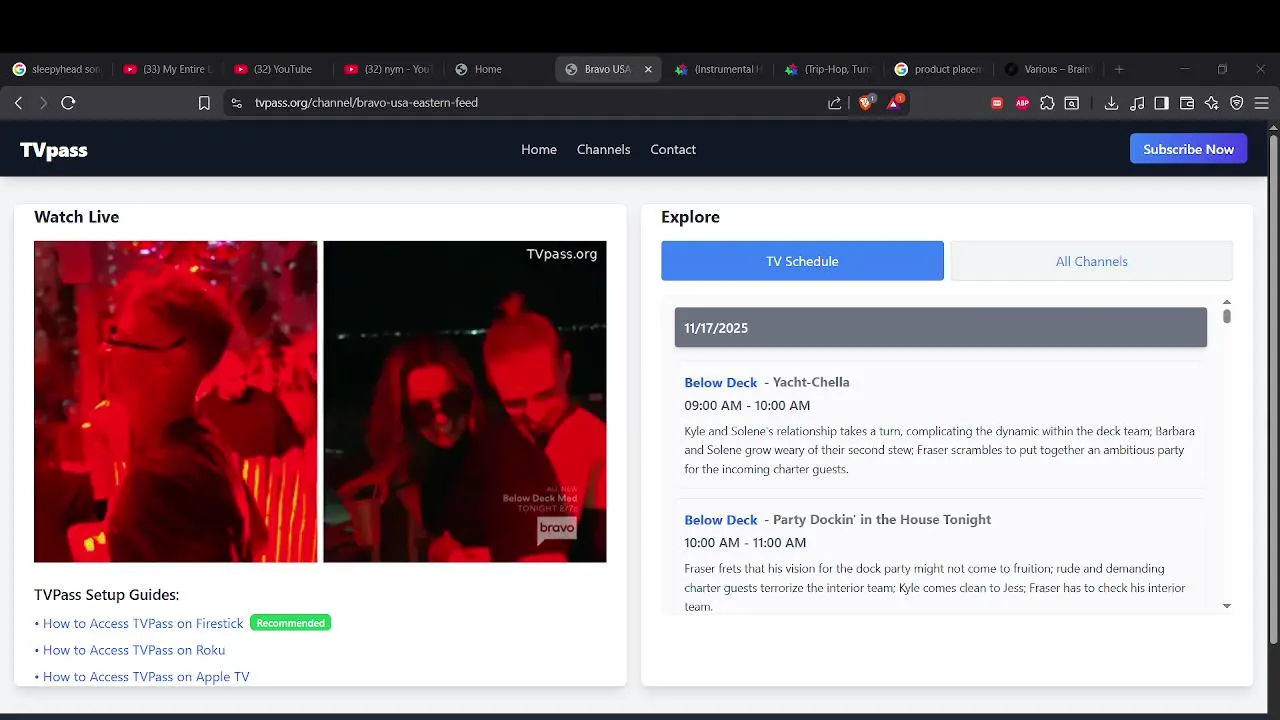Reload the page with the refresh icon

(x=68, y=103)
